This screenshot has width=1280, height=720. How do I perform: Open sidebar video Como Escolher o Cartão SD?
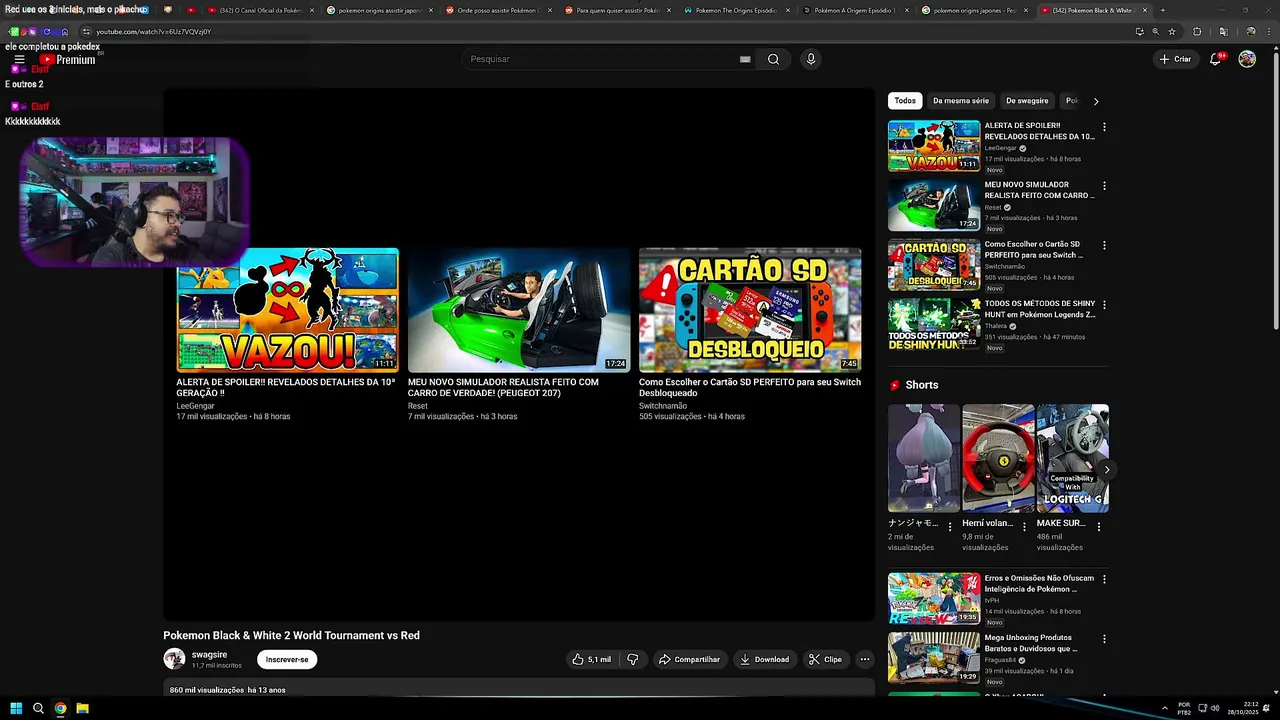pos(934,264)
